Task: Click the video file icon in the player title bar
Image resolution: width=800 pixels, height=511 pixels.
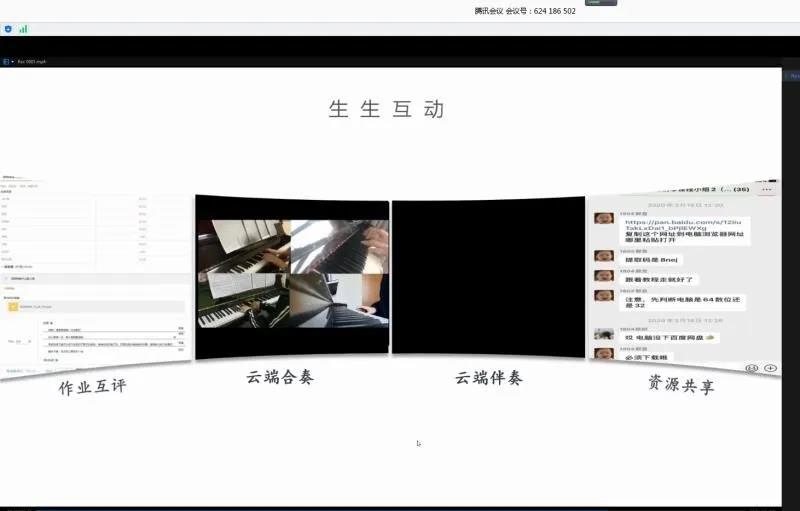Action: tap(6, 61)
